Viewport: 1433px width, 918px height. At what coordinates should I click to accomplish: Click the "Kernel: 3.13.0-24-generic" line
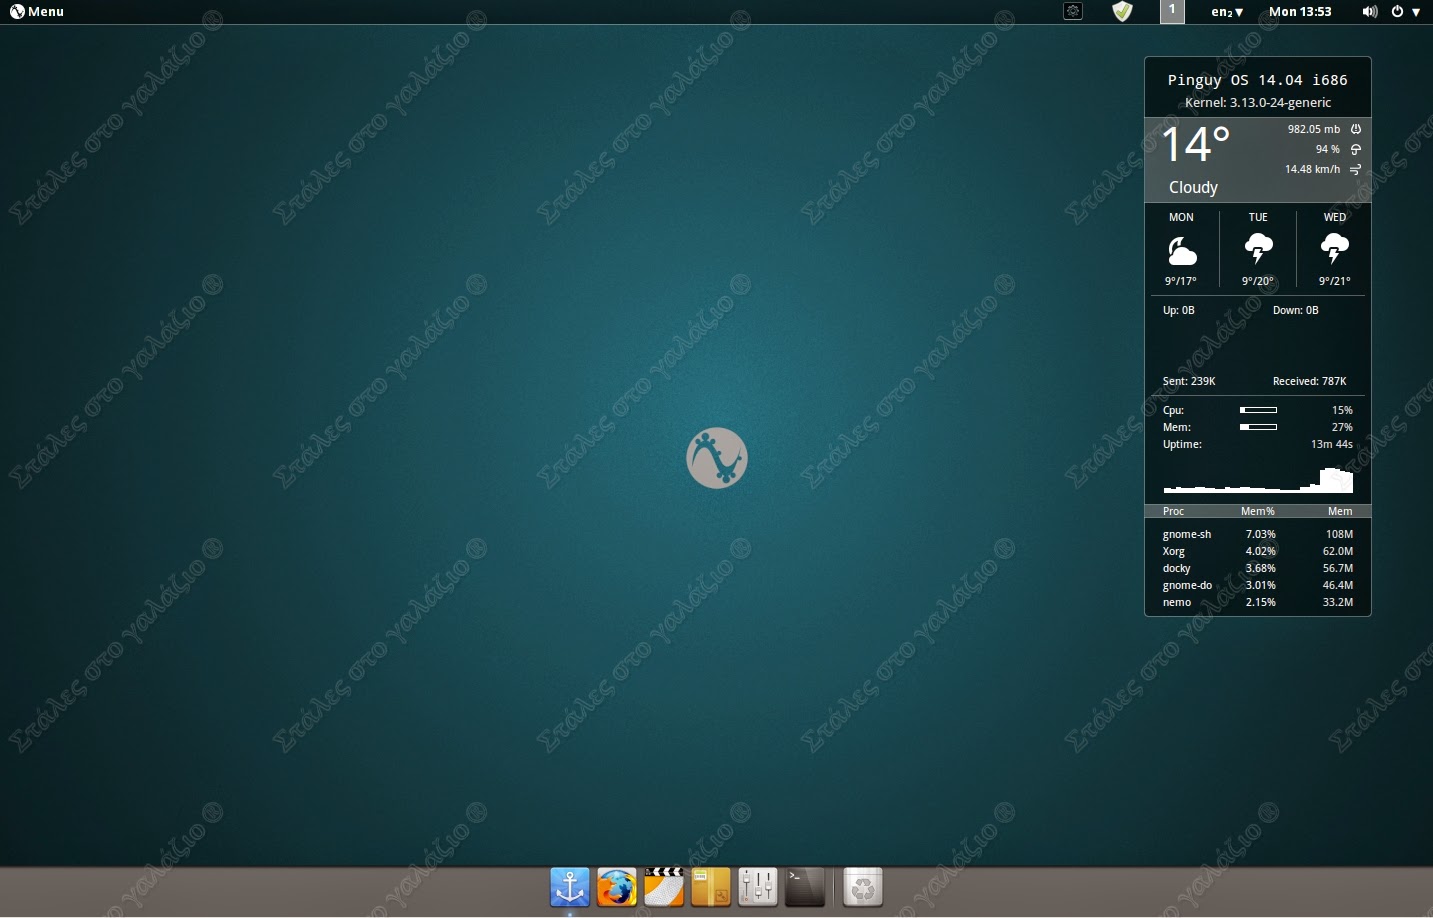[x=1258, y=102]
